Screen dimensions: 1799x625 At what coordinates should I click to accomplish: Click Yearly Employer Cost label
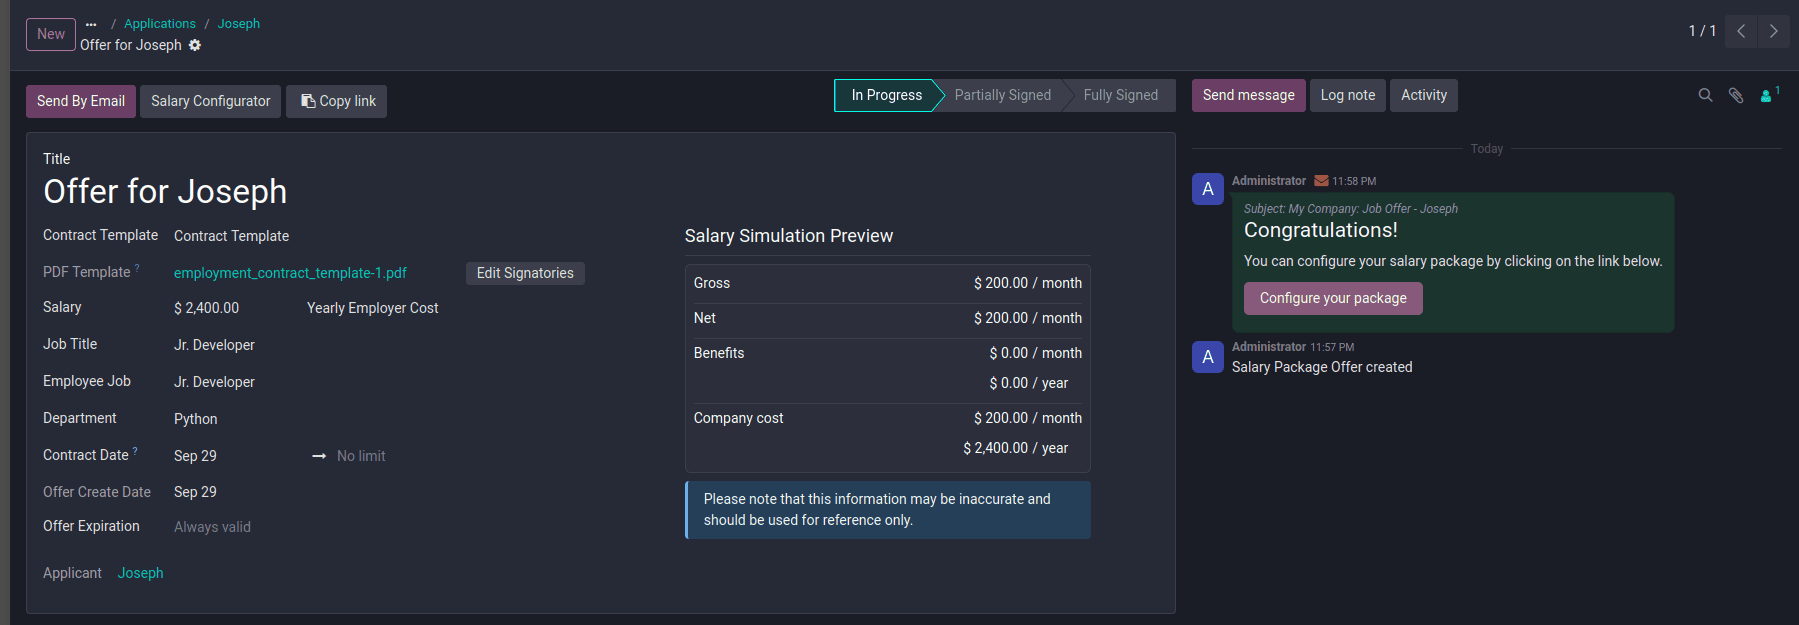pyautogui.click(x=373, y=308)
